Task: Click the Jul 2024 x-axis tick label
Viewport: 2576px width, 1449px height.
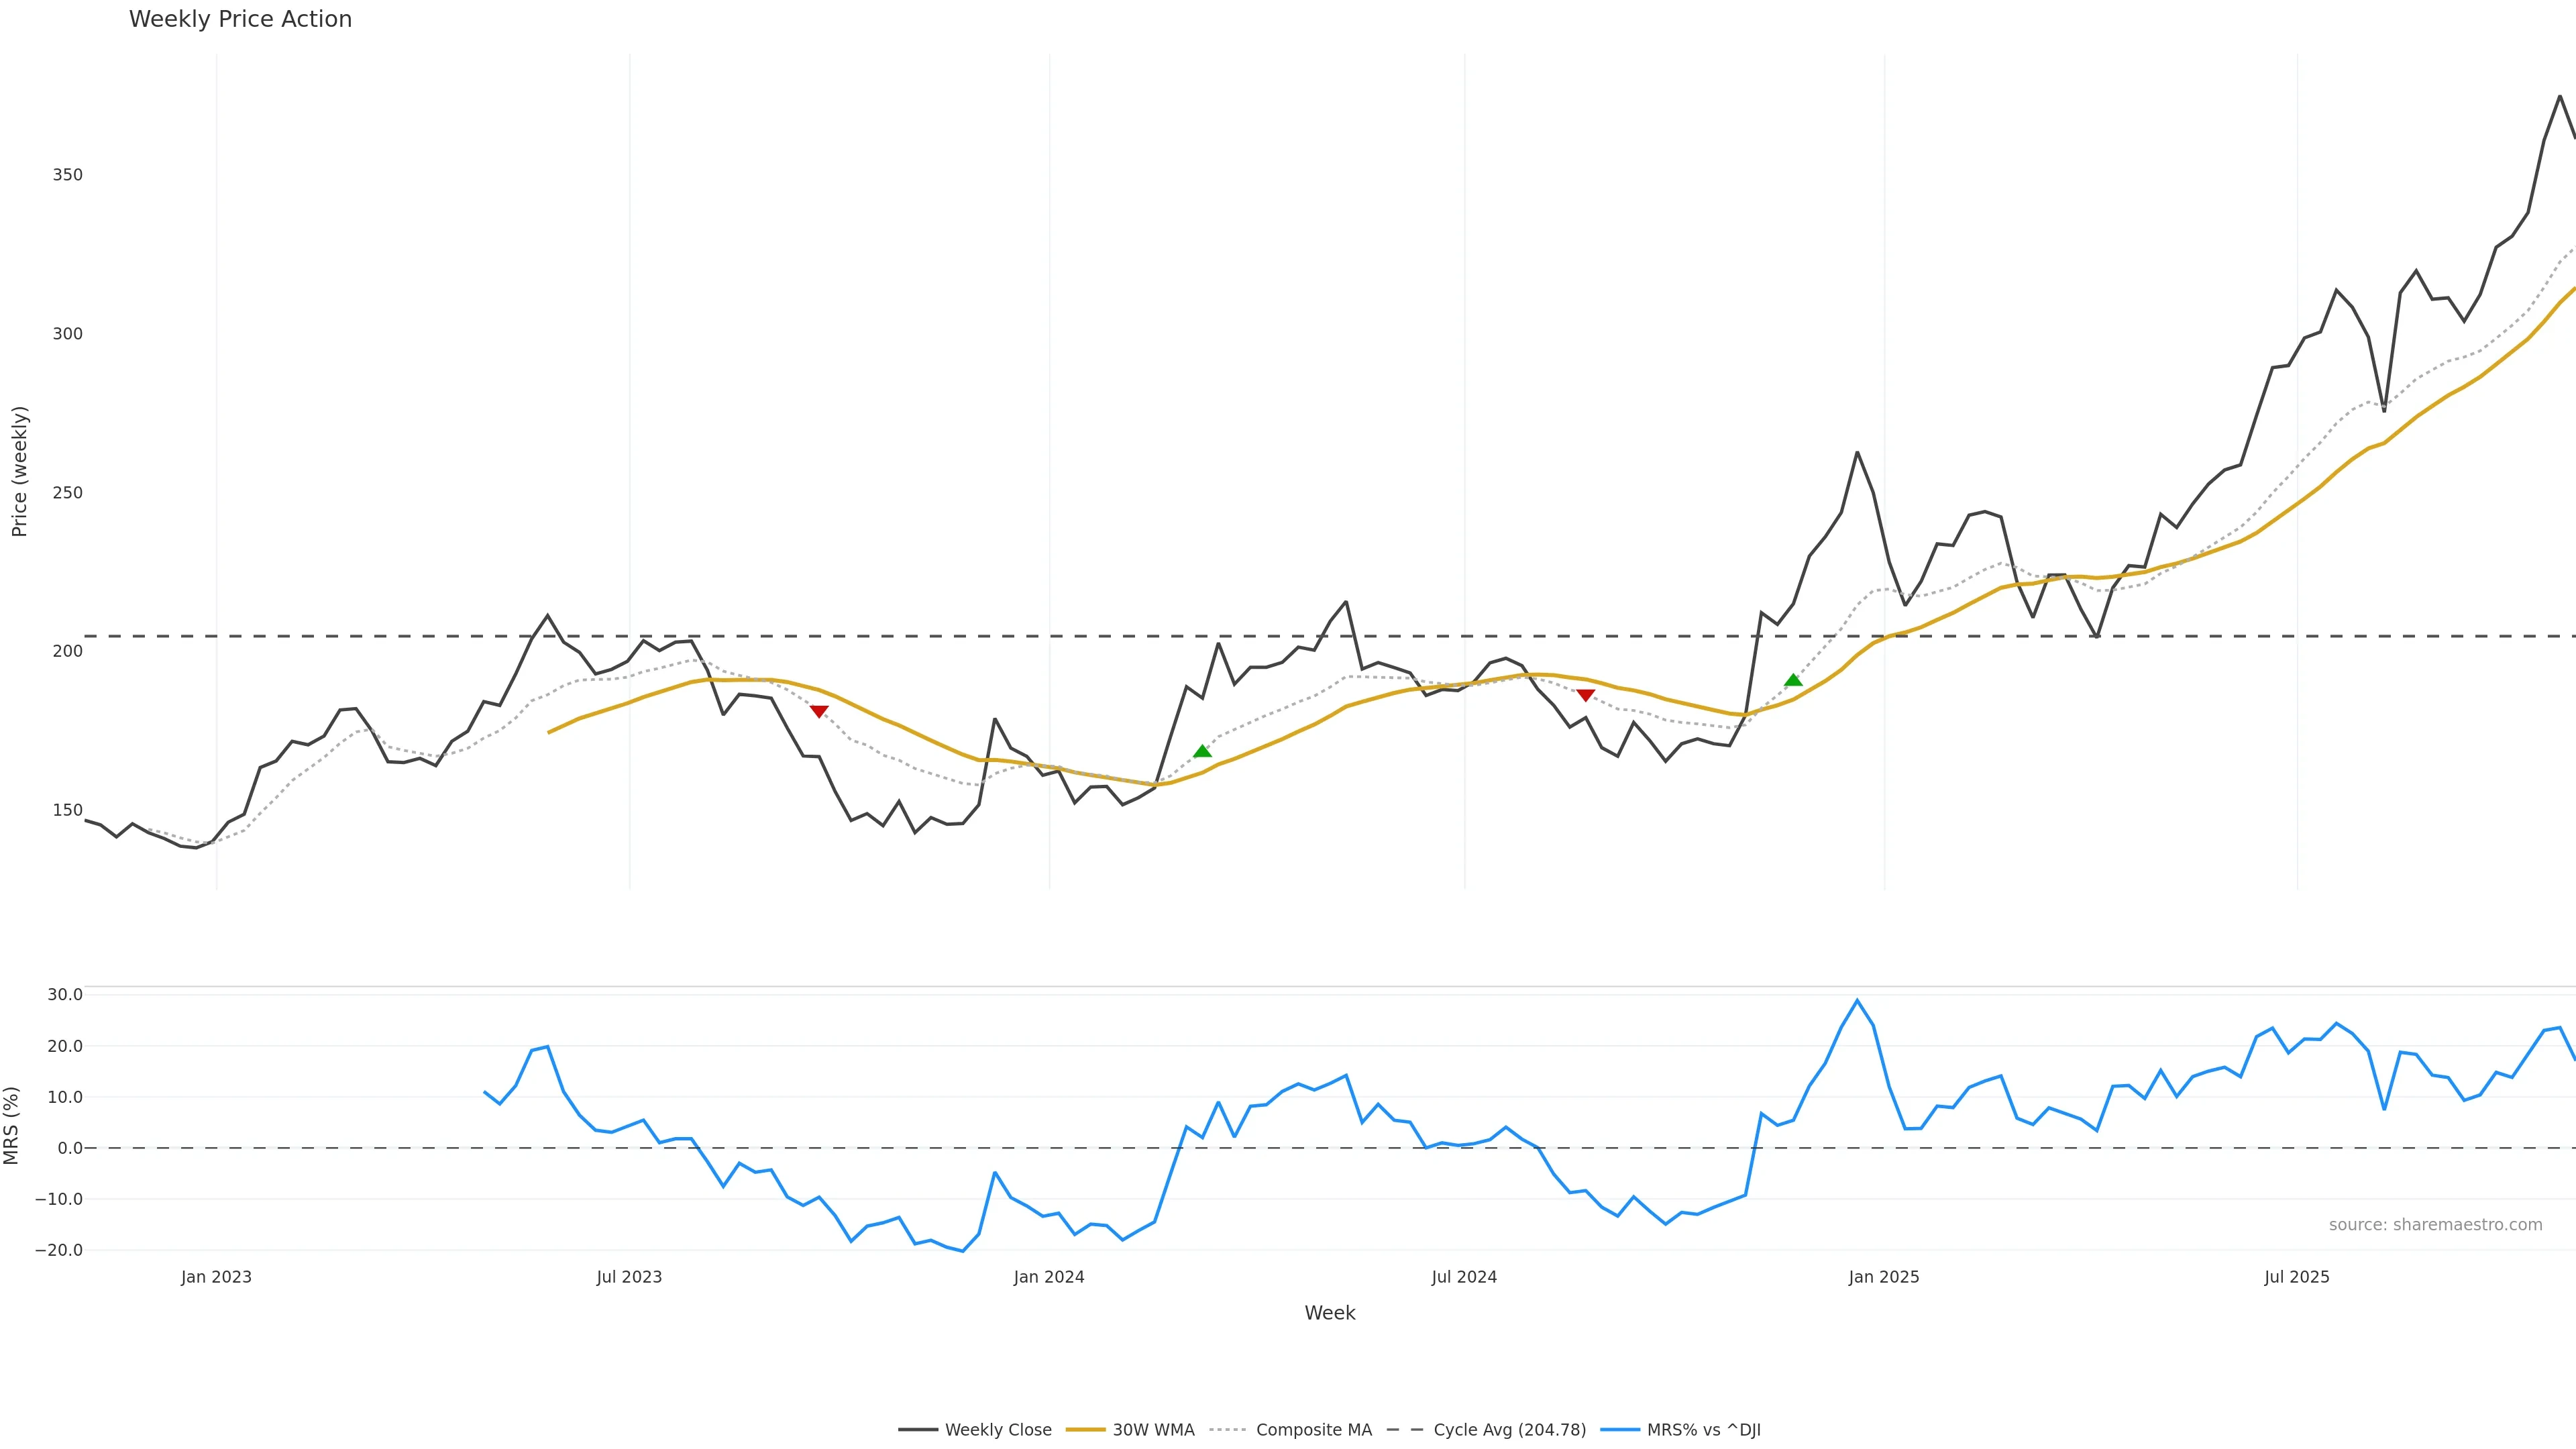Action: [1464, 1277]
